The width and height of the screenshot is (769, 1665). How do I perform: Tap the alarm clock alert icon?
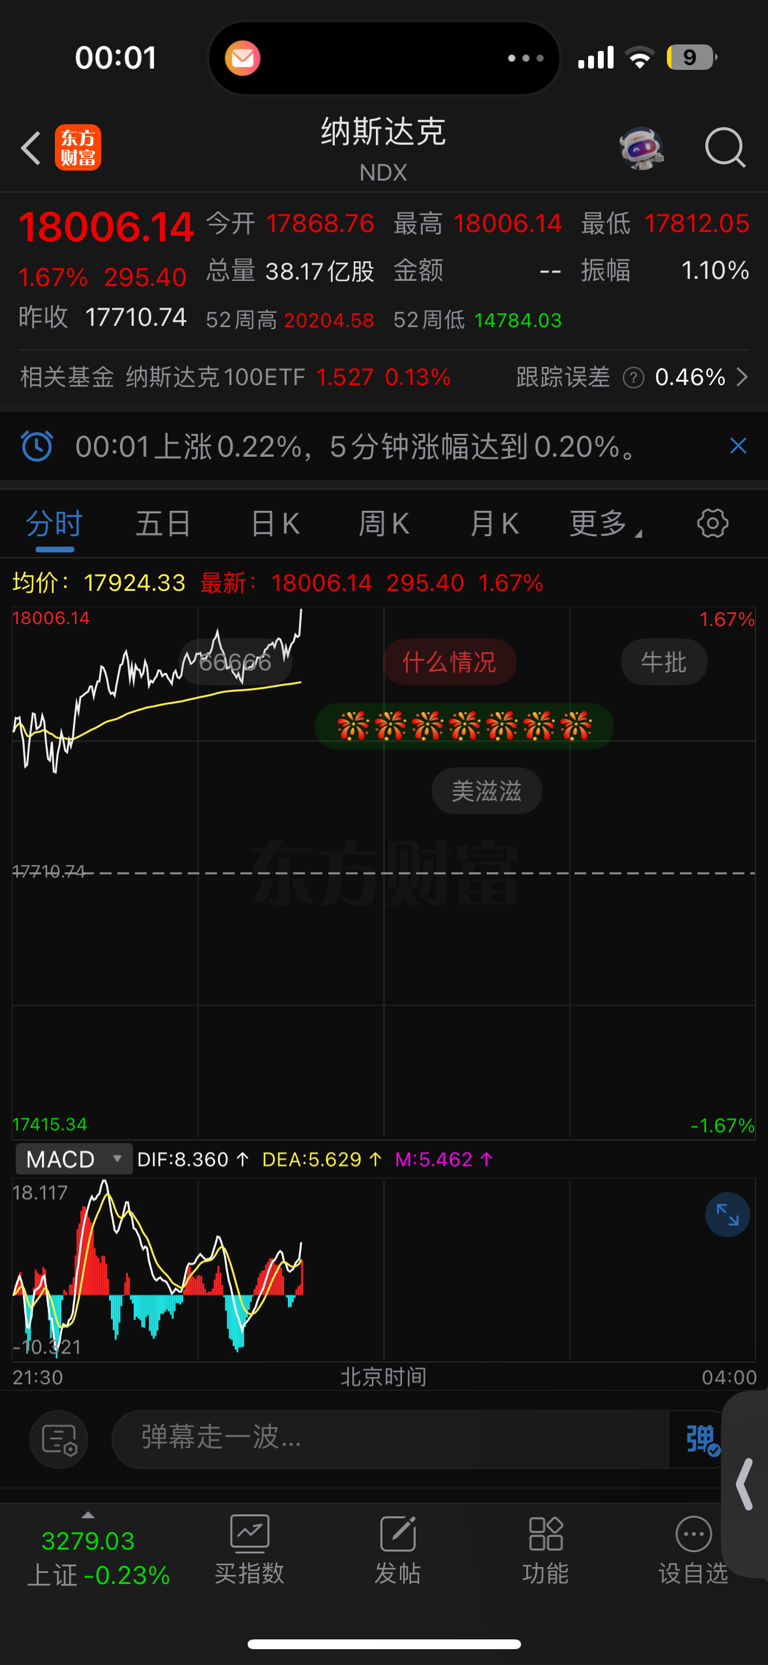(37, 446)
